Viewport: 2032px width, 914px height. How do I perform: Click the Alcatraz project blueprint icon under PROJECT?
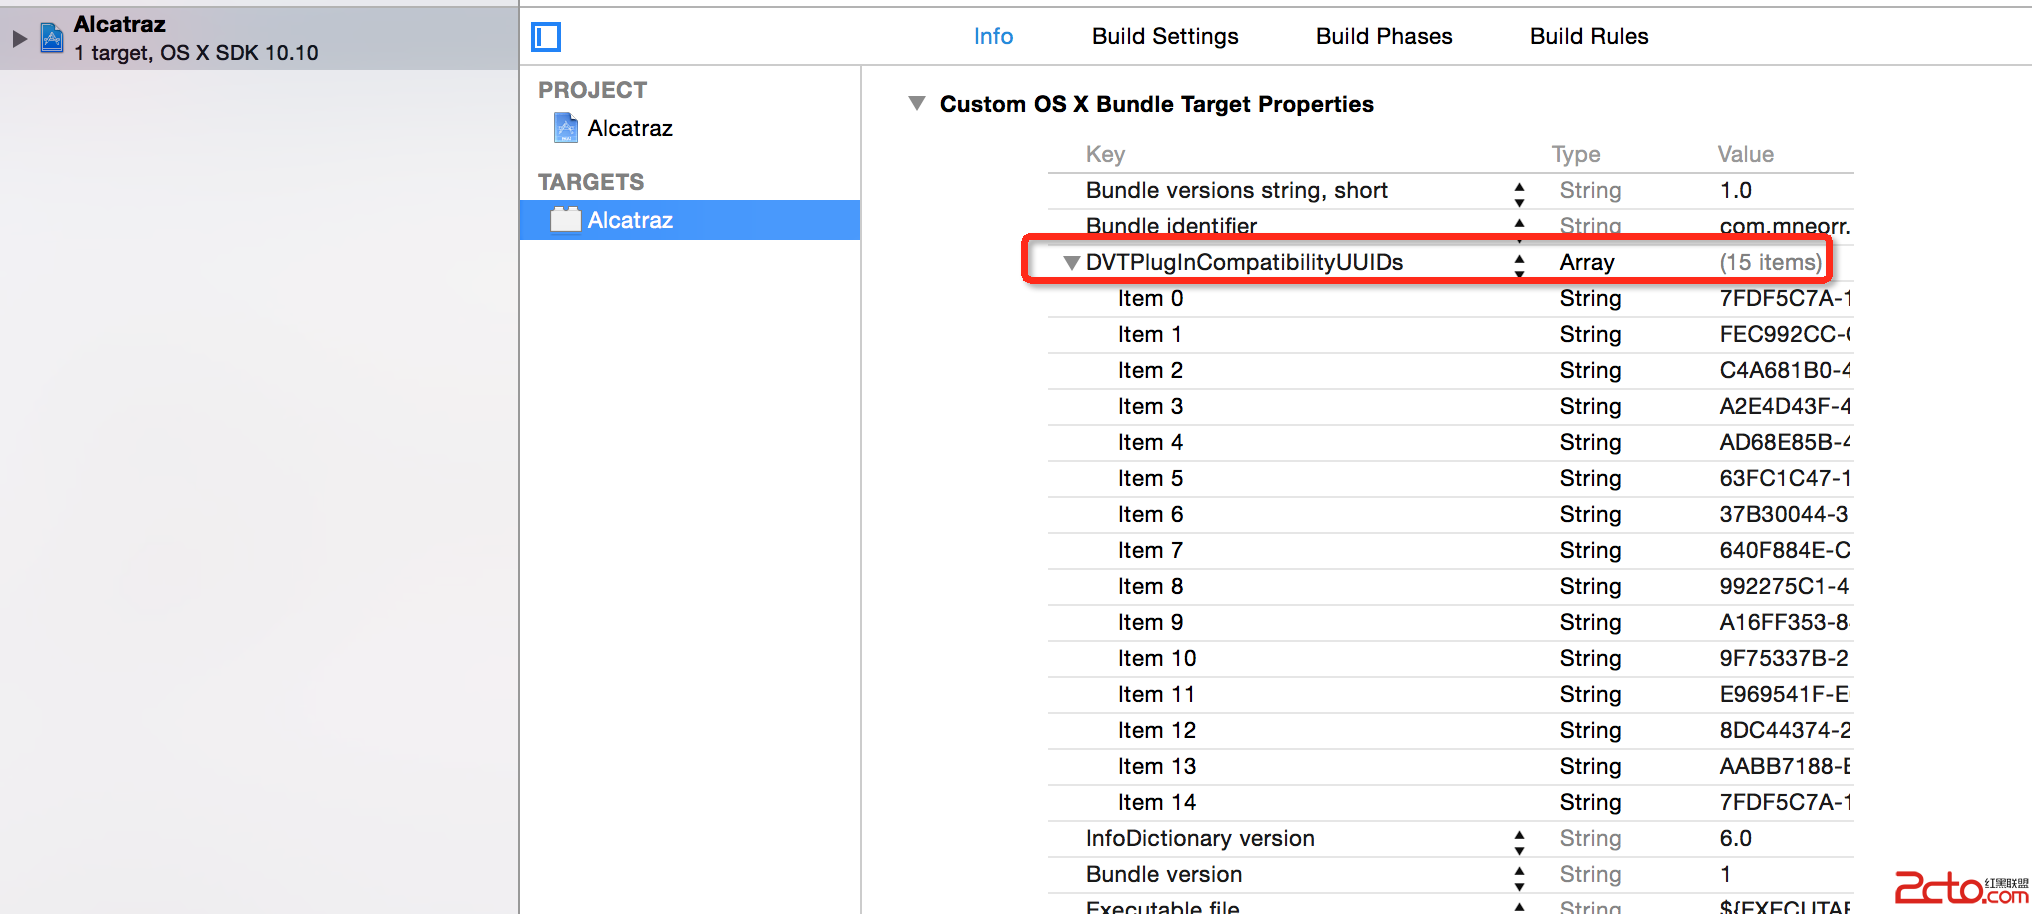pos(566,128)
